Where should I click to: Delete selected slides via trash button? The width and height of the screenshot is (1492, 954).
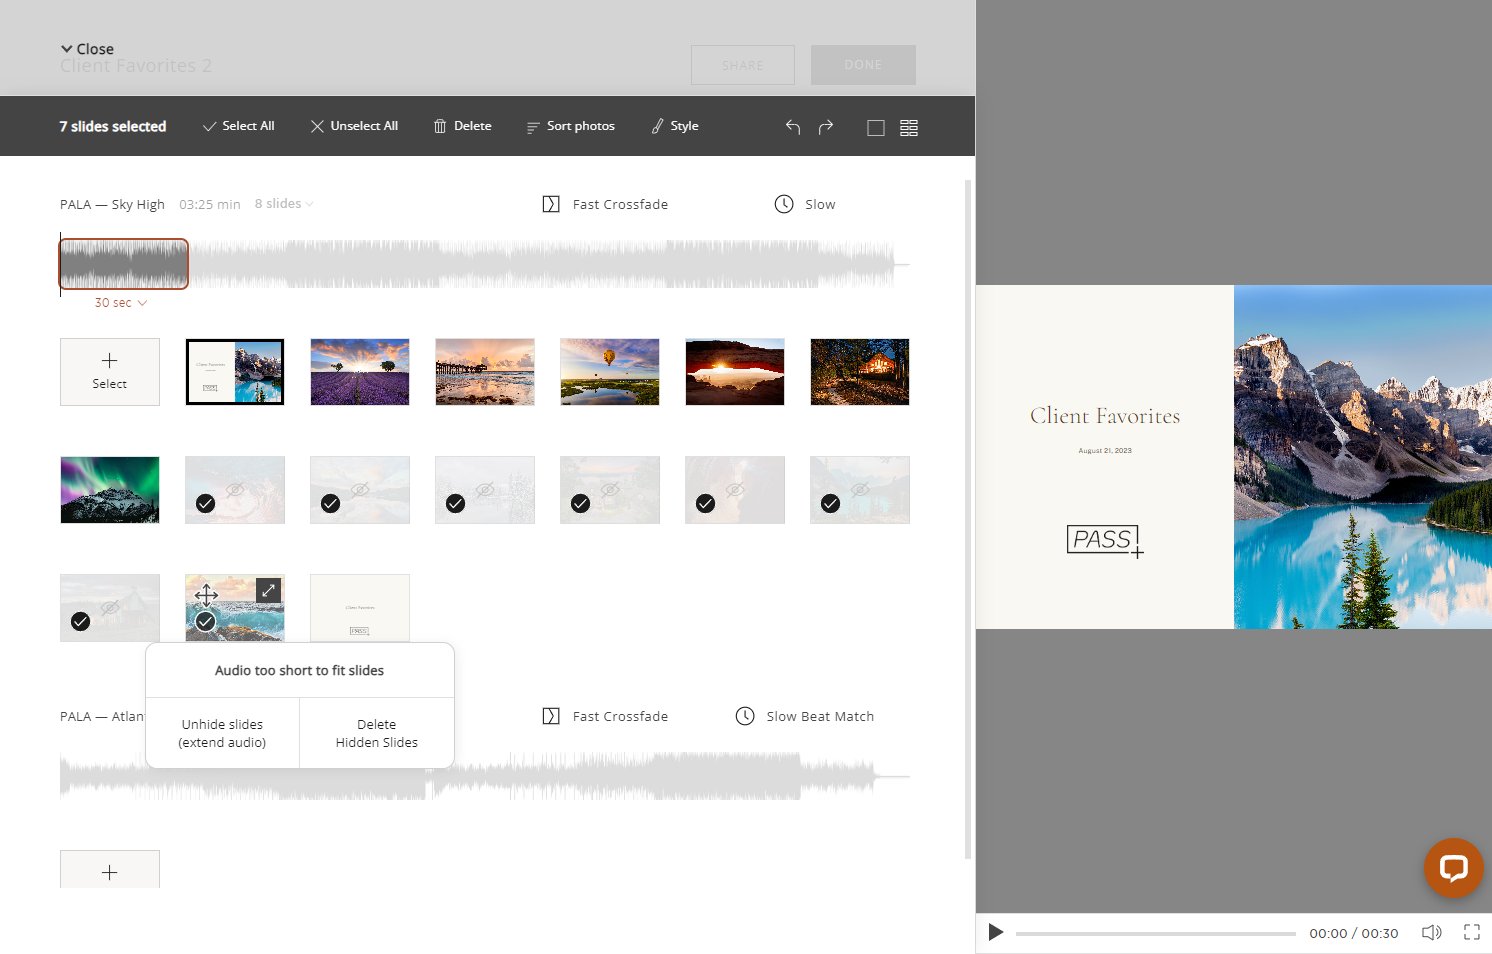[463, 126]
